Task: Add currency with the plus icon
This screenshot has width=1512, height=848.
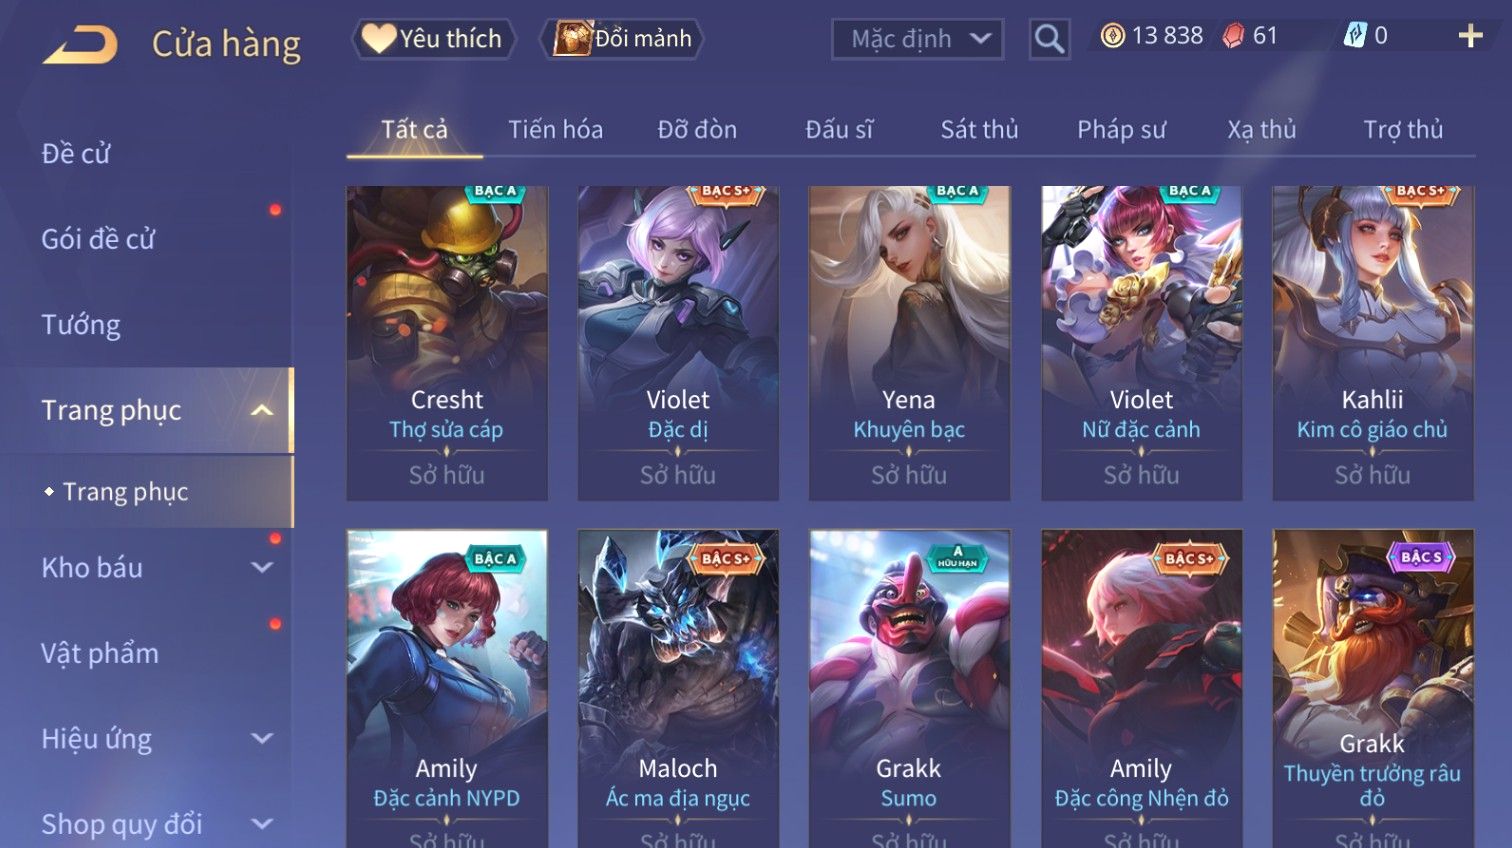Action: pyautogui.click(x=1470, y=36)
